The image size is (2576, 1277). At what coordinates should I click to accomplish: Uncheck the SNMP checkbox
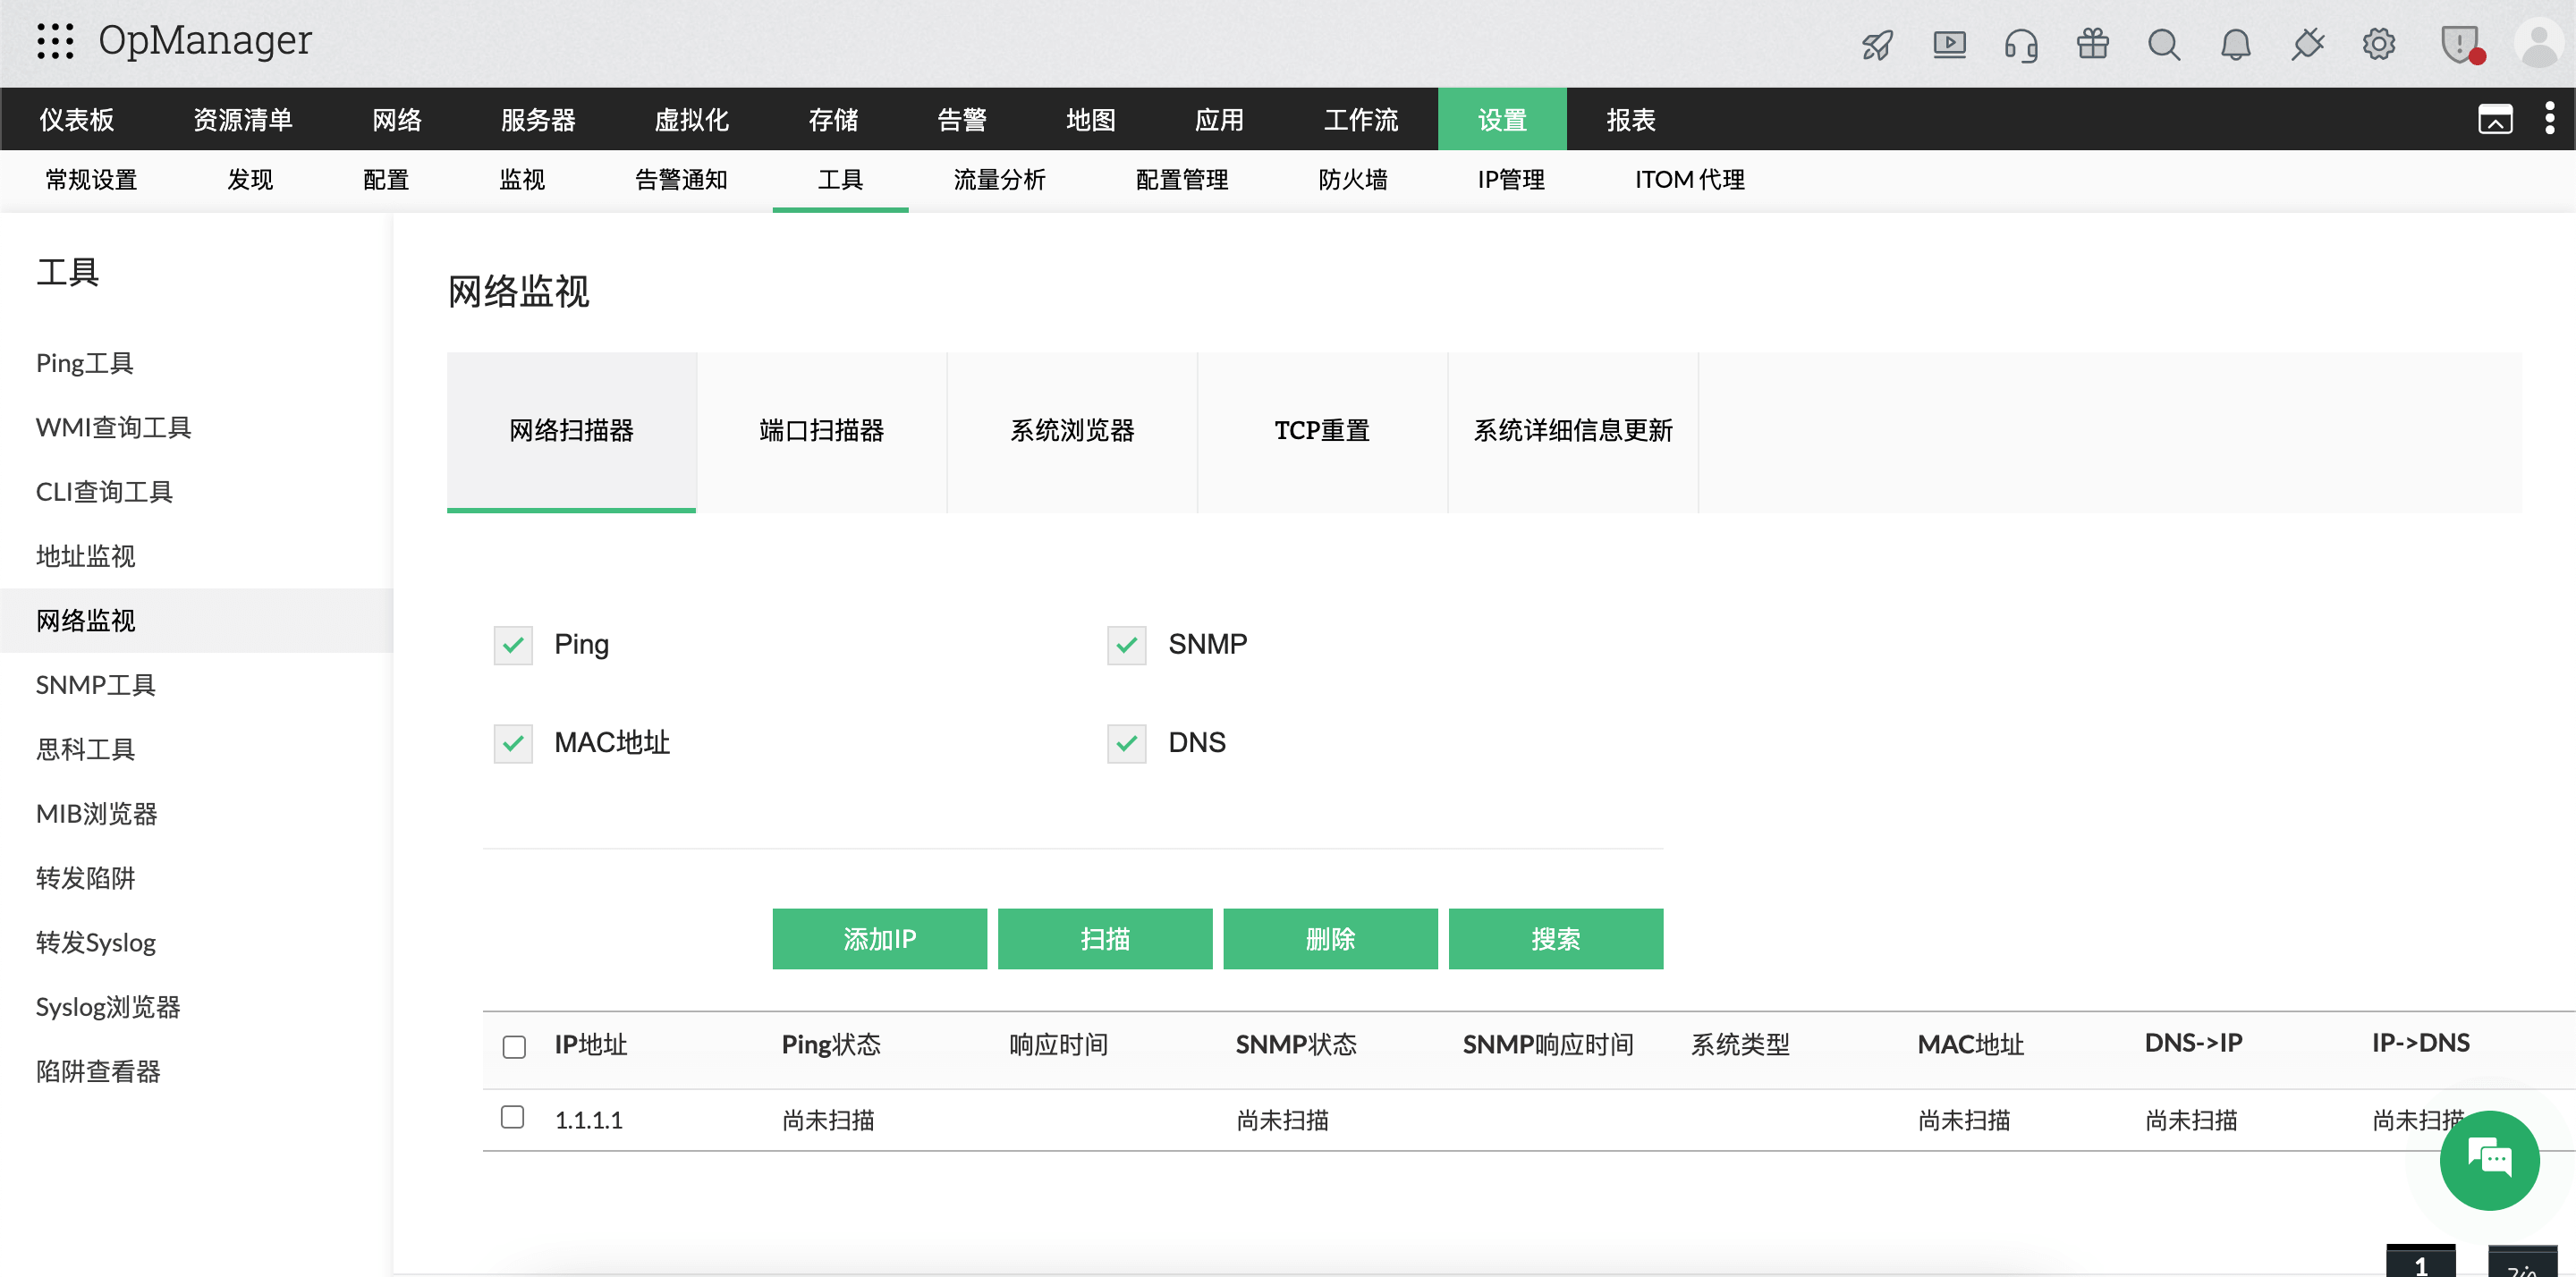pos(1127,645)
